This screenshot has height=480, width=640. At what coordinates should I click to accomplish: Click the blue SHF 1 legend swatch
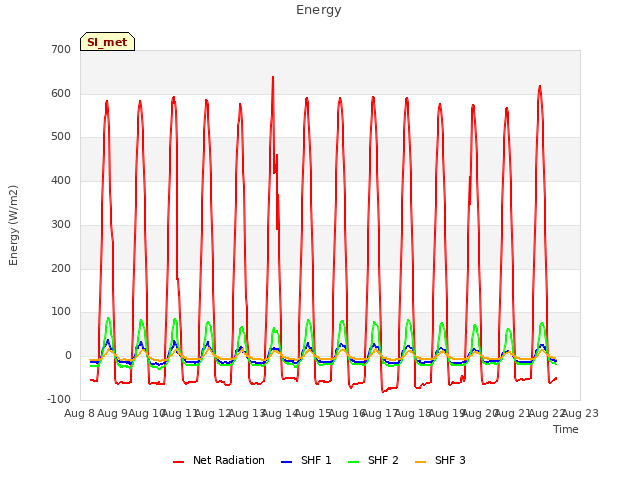[x=287, y=462]
